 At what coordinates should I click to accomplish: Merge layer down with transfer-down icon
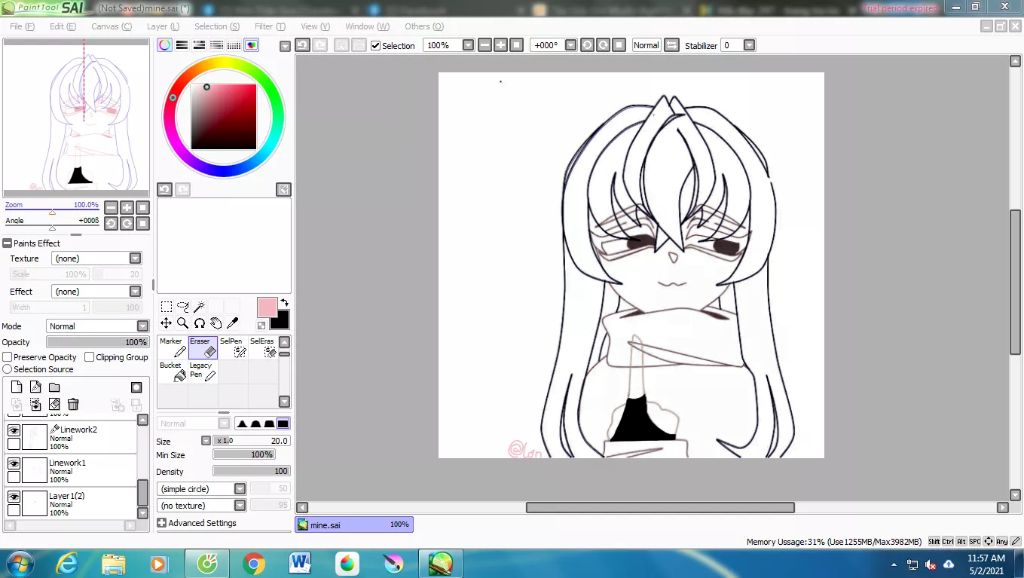(35, 405)
